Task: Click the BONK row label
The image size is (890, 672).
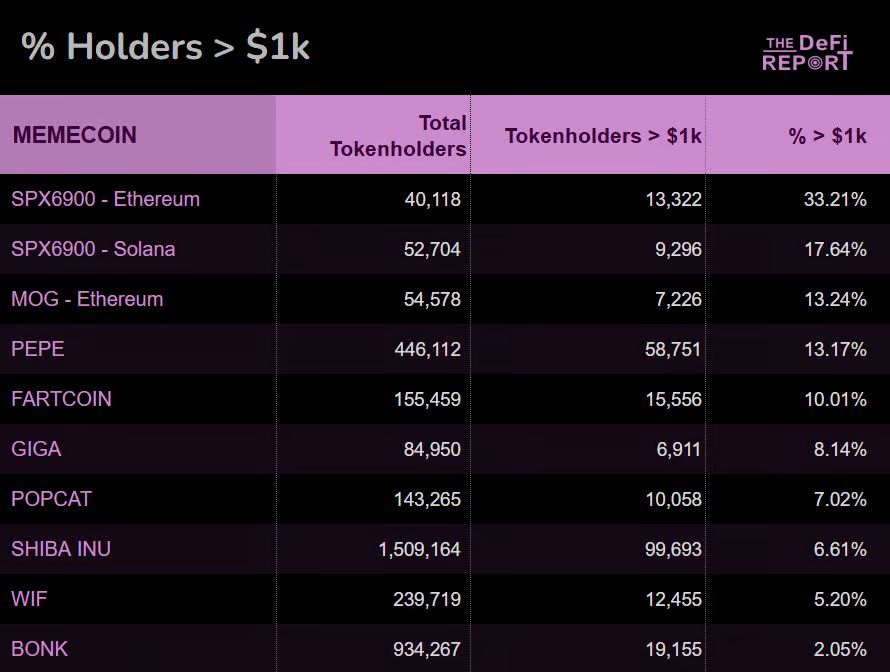Action: (39, 649)
